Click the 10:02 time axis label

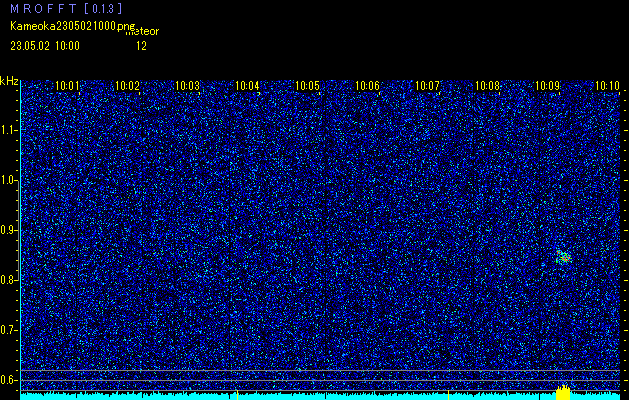coord(127,85)
